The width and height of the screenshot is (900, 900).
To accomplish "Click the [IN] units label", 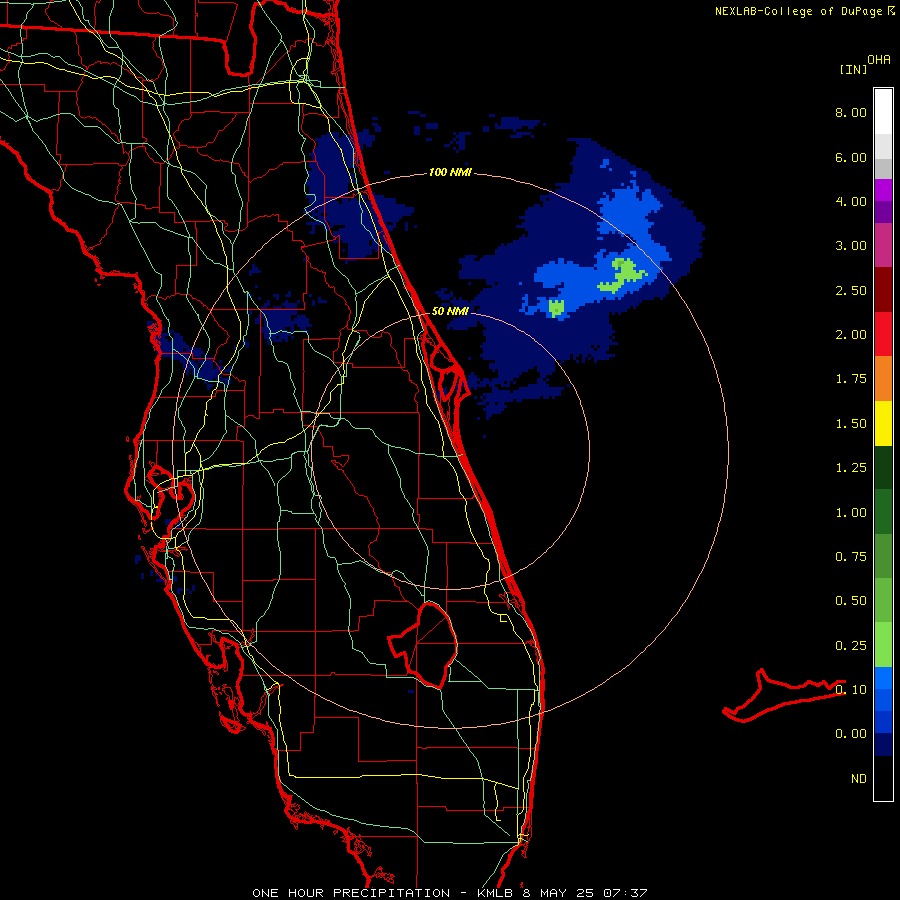I will pyautogui.click(x=853, y=69).
